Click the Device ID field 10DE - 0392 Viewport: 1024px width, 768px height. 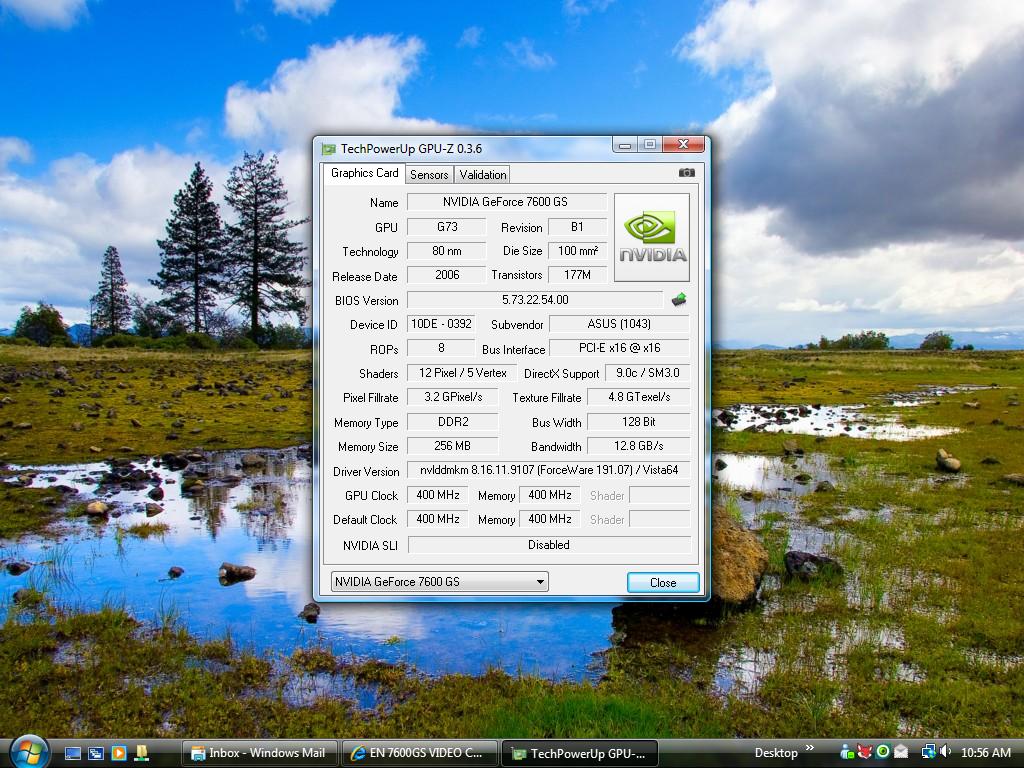tap(441, 324)
